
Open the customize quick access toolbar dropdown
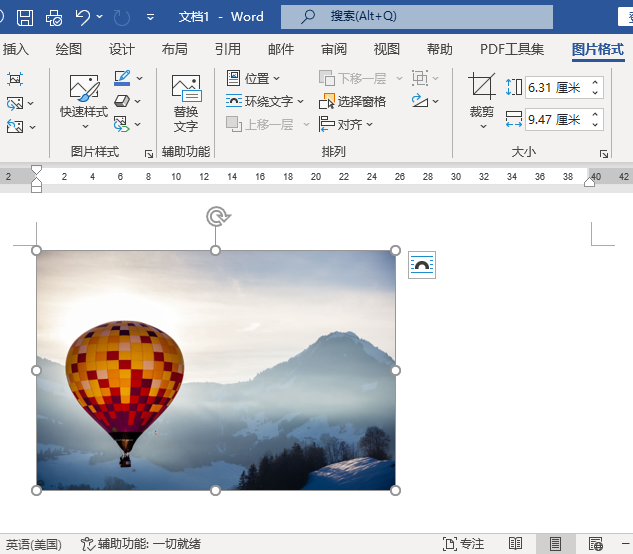tap(150, 17)
